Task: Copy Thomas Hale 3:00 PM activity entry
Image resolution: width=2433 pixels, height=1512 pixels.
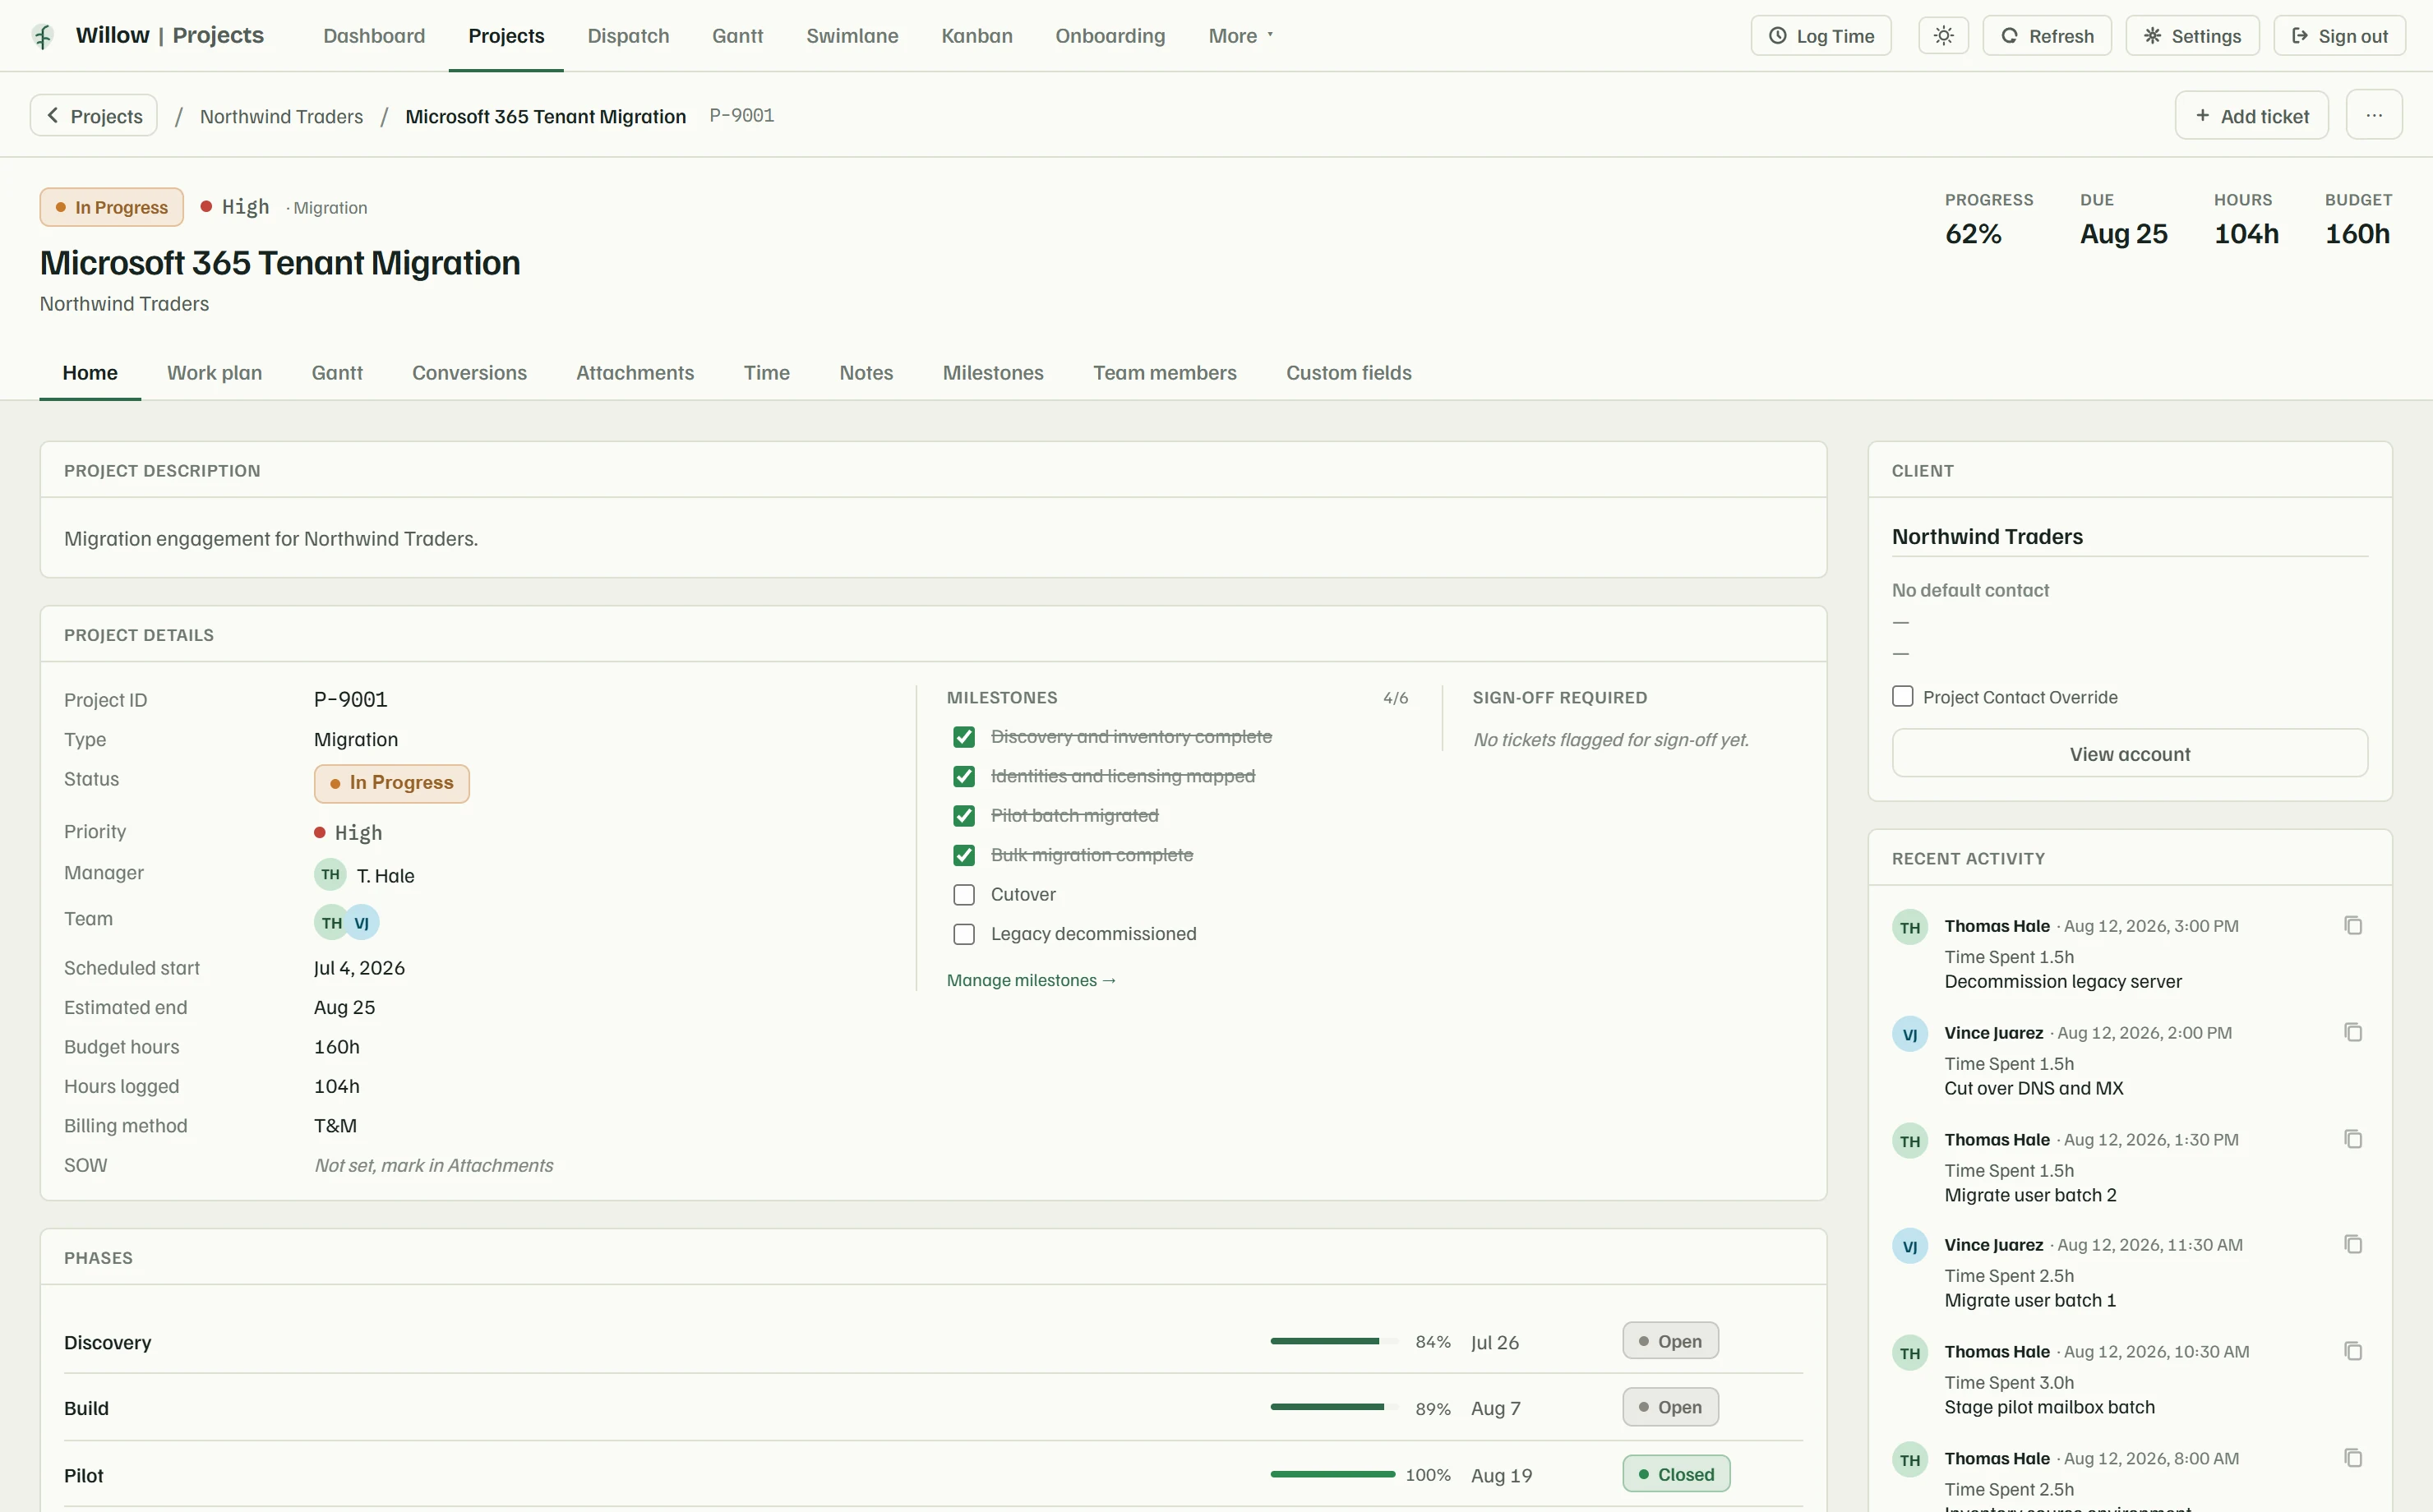Action: pos(2353,926)
